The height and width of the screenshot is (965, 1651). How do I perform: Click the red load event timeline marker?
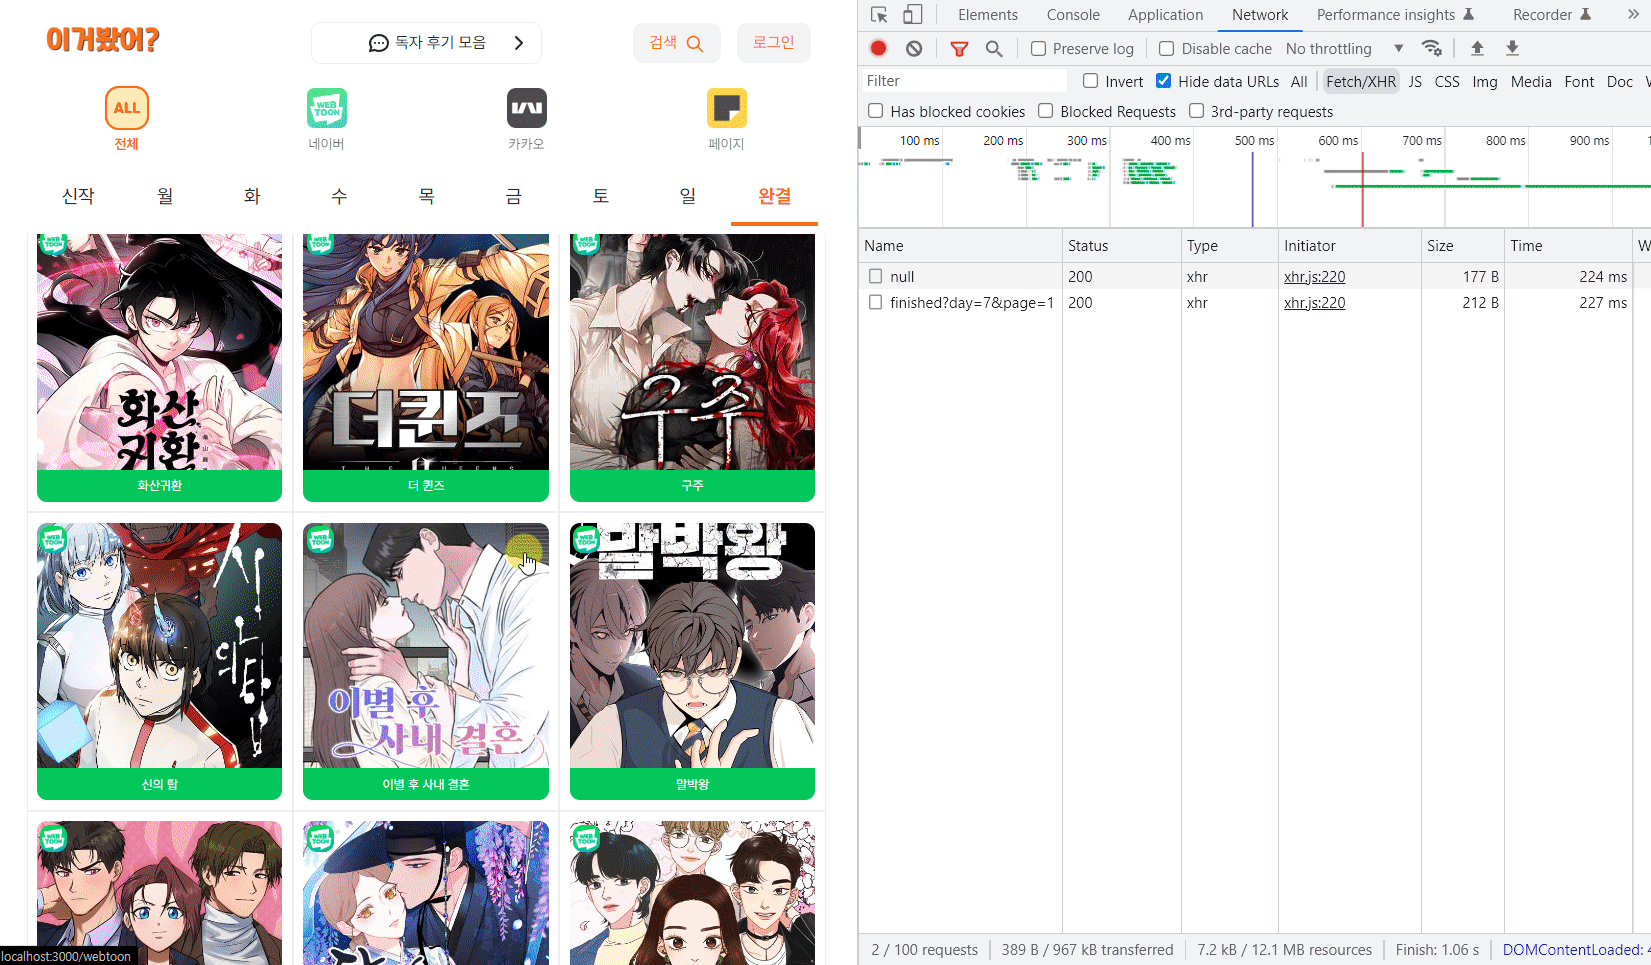point(1362,190)
